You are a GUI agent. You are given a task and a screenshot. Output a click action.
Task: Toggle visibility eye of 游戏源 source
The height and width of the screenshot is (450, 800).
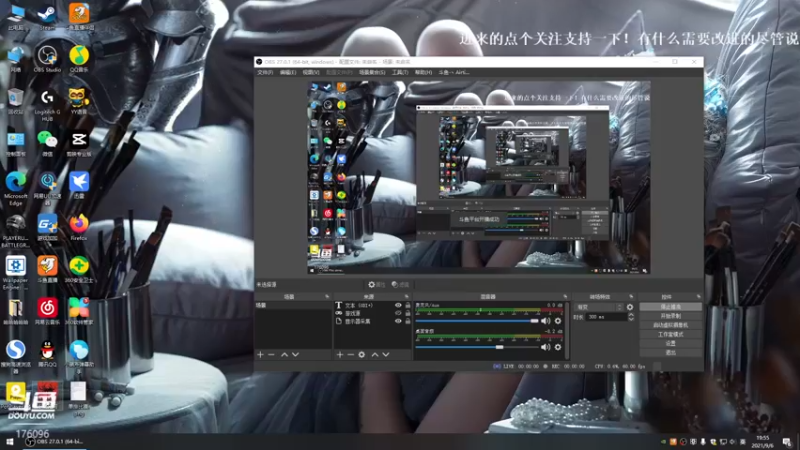pyautogui.click(x=398, y=313)
